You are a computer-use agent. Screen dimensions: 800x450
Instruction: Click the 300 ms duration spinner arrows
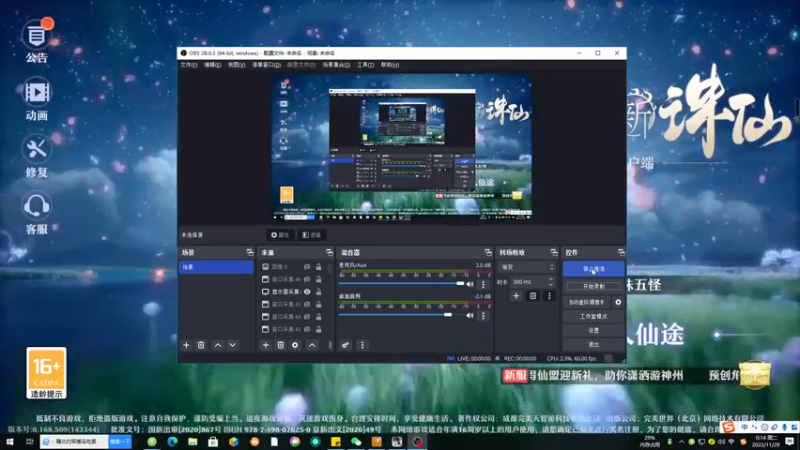point(551,282)
